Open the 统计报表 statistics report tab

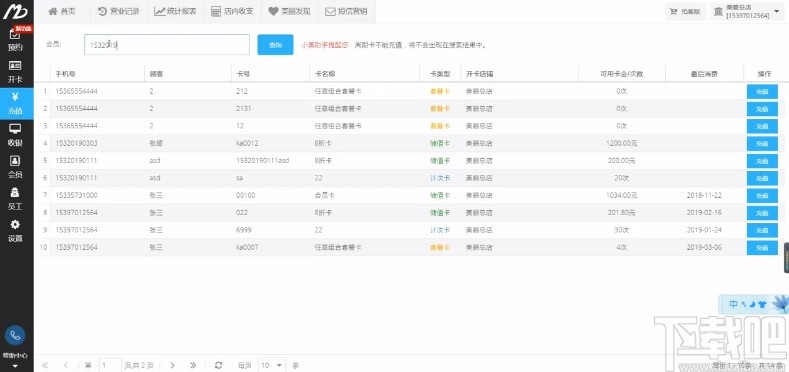176,12
